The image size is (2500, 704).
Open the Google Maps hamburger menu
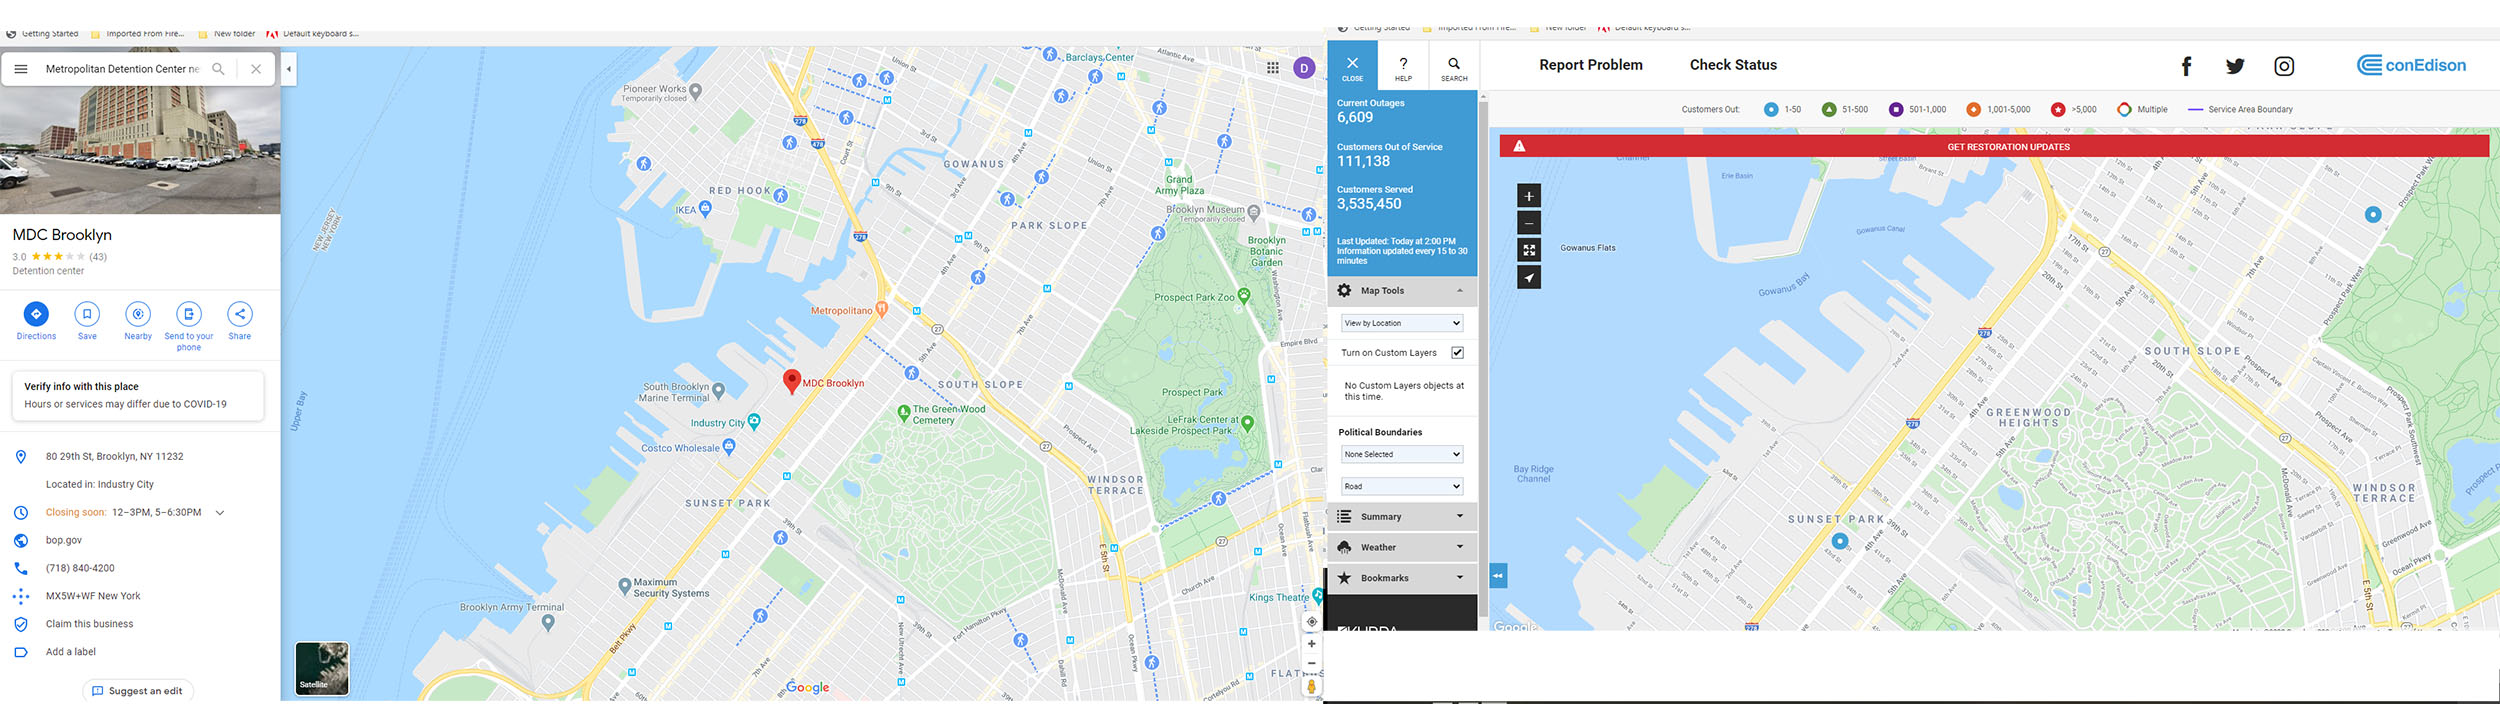tap(21, 69)
